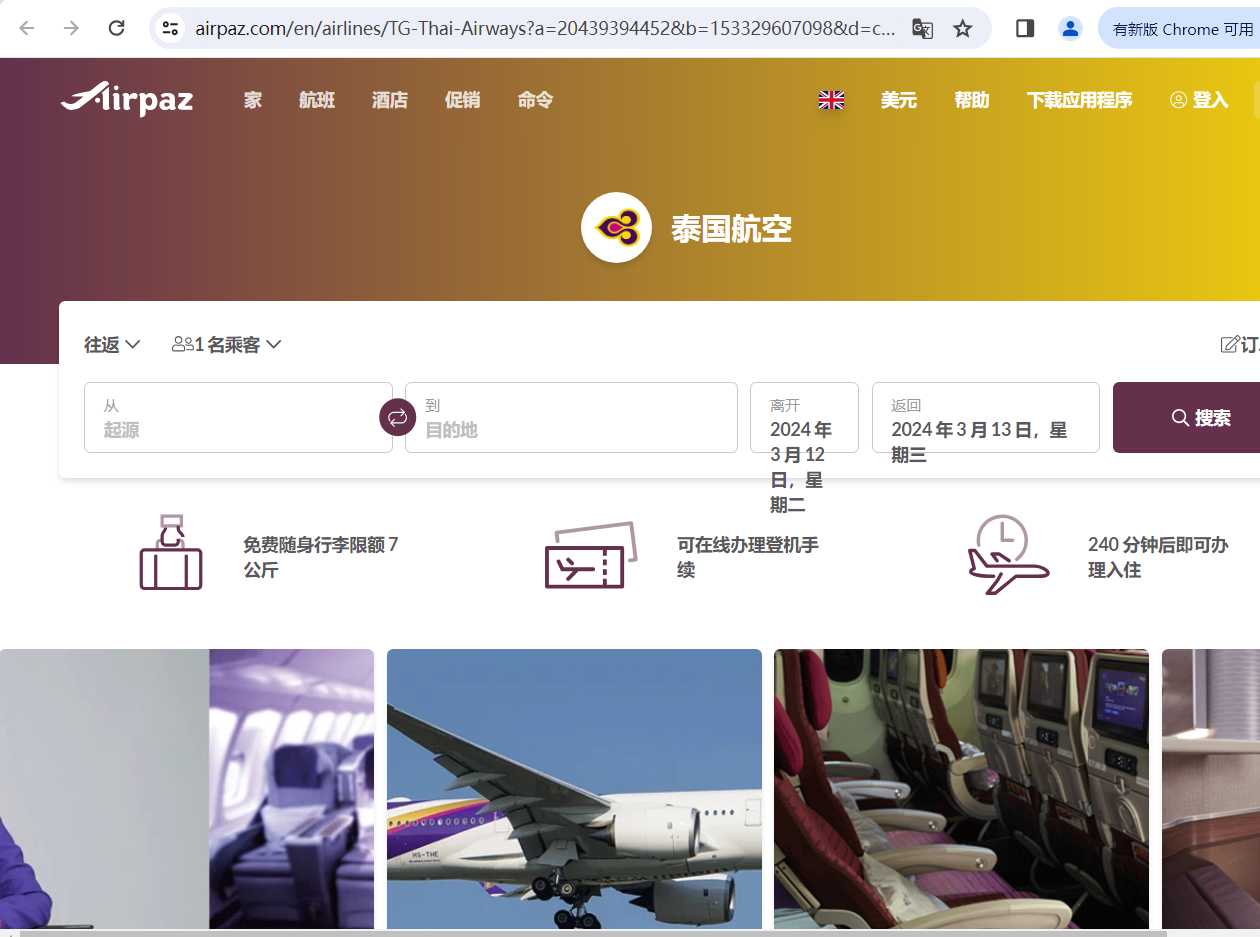Click the boarding pass check-in icon
Image resolution: width=1260 pixels, height=937 pixels.
pyautogui.click(x=591, y=555)
